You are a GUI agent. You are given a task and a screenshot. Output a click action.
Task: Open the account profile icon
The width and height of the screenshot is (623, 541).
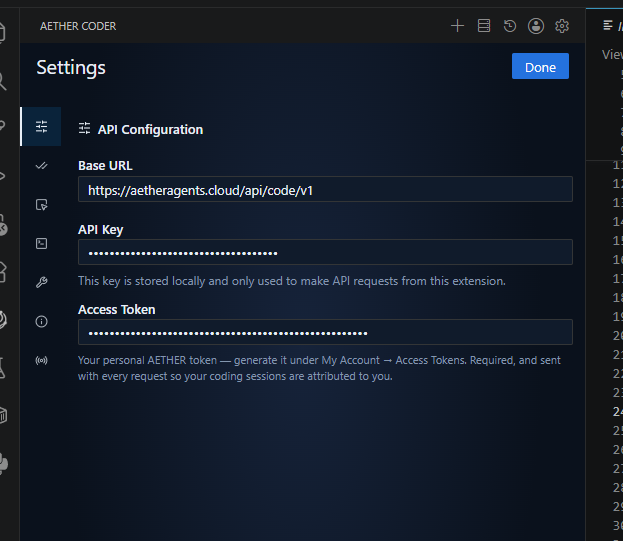tap(536, 26)
